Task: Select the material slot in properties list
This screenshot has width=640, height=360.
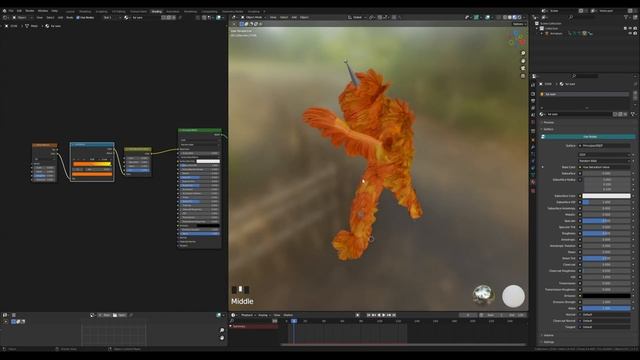Action: [585, 94]
